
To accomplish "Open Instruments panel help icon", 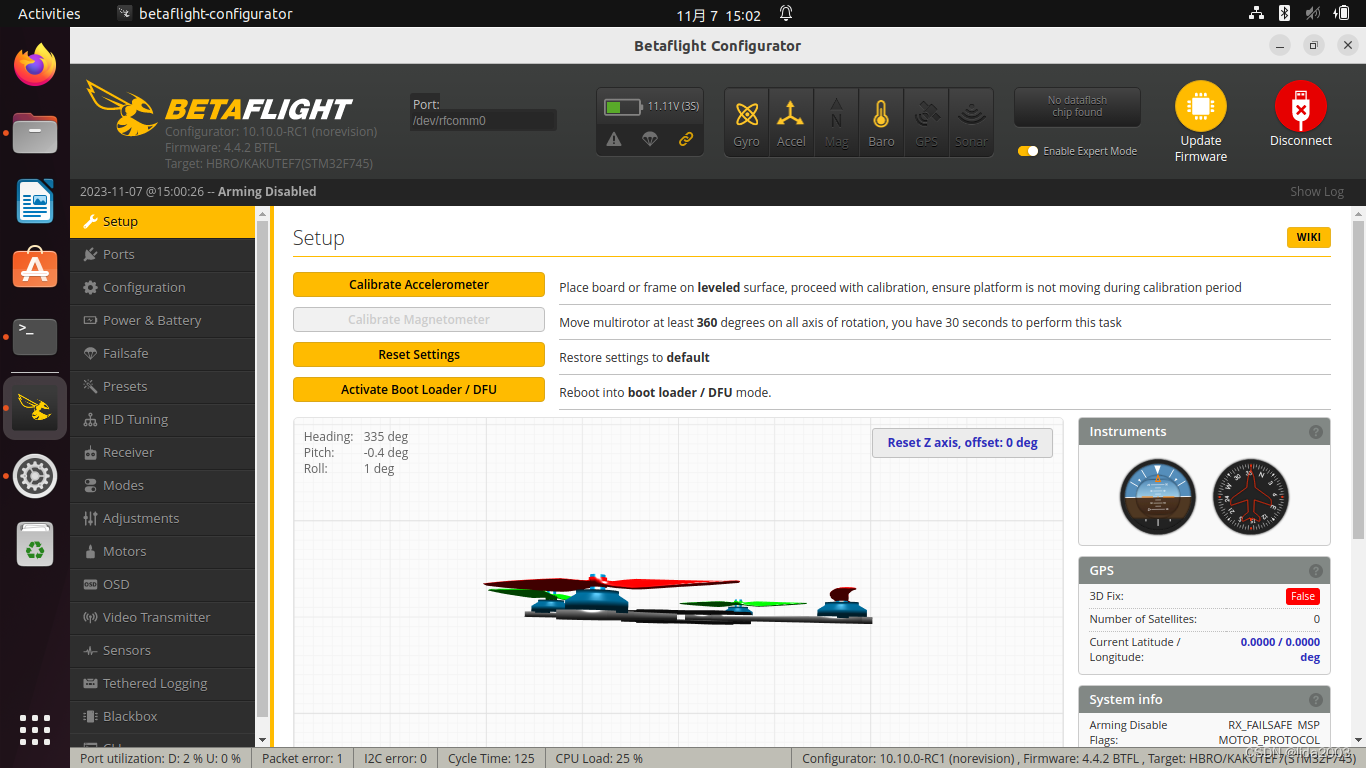I will tap(1316, 432).
